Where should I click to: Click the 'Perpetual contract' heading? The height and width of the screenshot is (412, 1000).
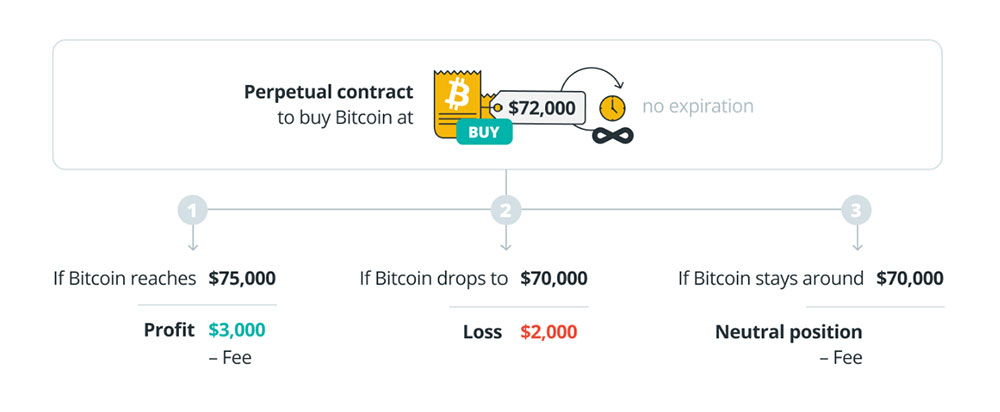click(x=328, y=92)
